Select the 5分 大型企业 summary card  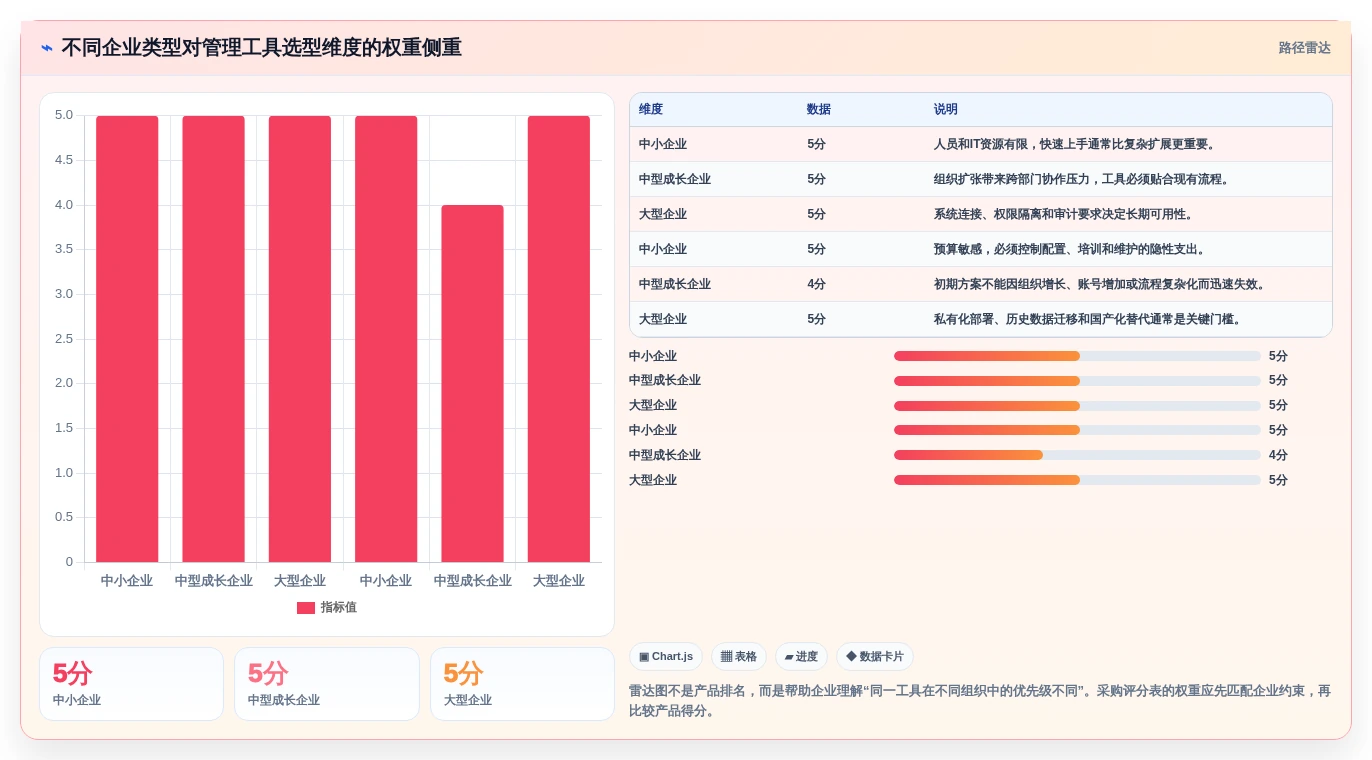click(522, 684)
